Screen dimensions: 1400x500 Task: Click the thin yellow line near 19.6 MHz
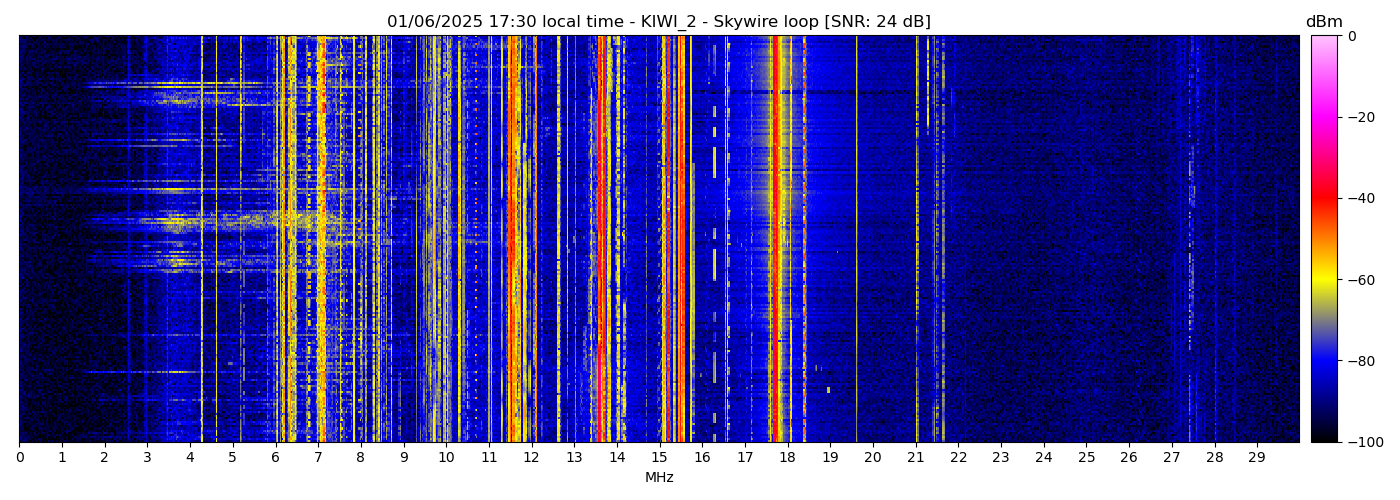[x=856, y=240]
